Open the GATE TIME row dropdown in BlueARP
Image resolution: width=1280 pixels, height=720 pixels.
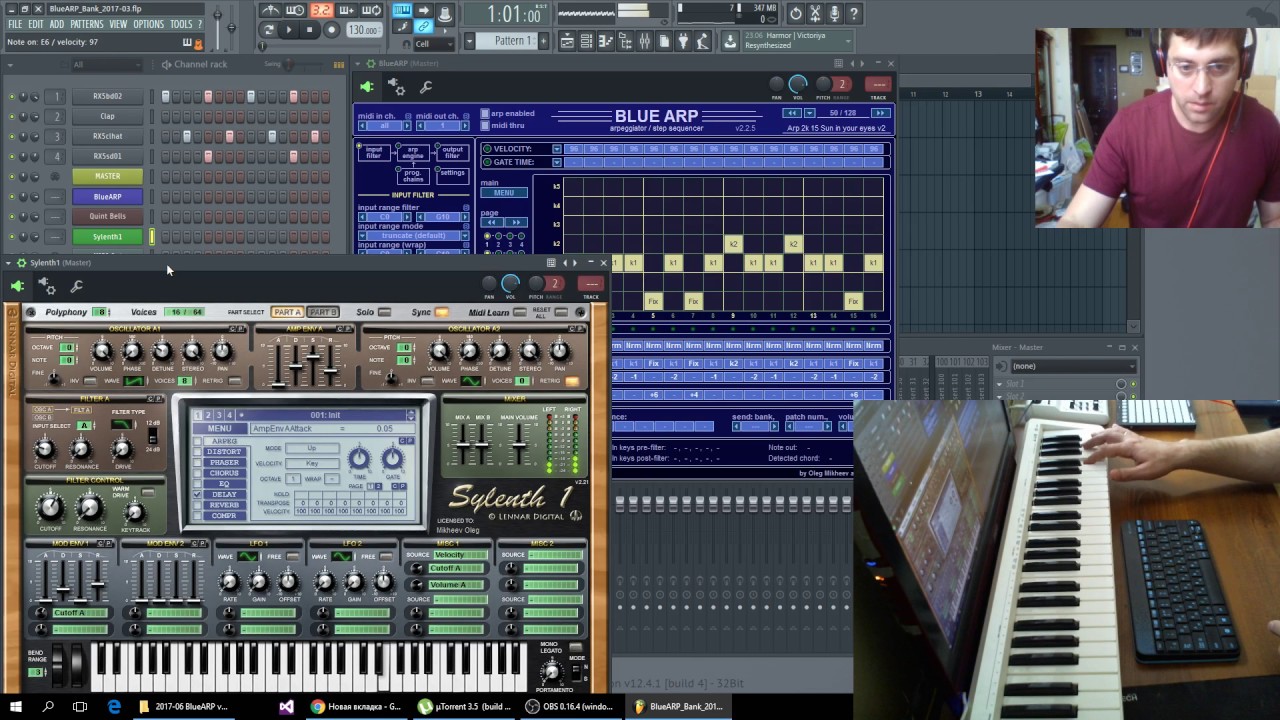(x=557, y=162)
